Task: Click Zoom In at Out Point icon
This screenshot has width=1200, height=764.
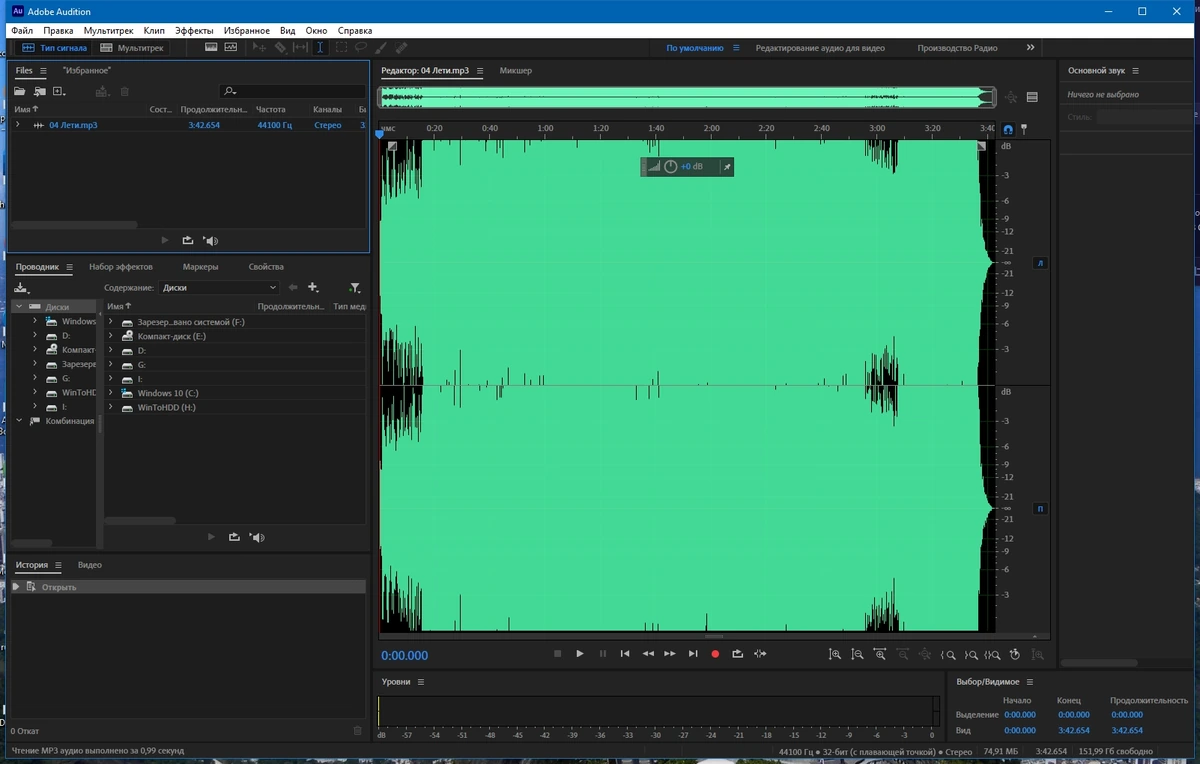Action: [970, 655]
